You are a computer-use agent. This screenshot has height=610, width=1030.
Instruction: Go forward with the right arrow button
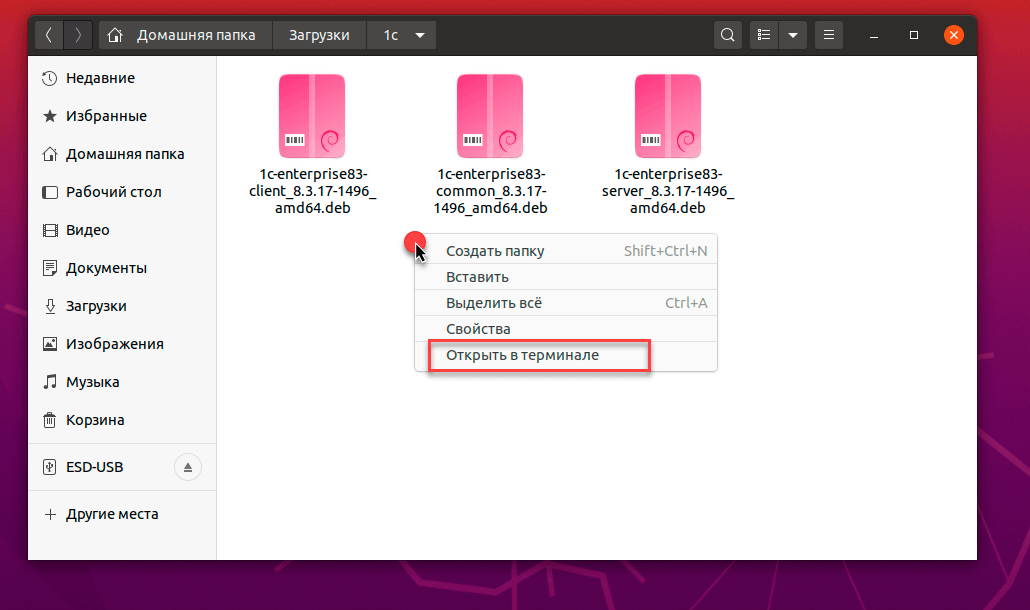(78, 35)
